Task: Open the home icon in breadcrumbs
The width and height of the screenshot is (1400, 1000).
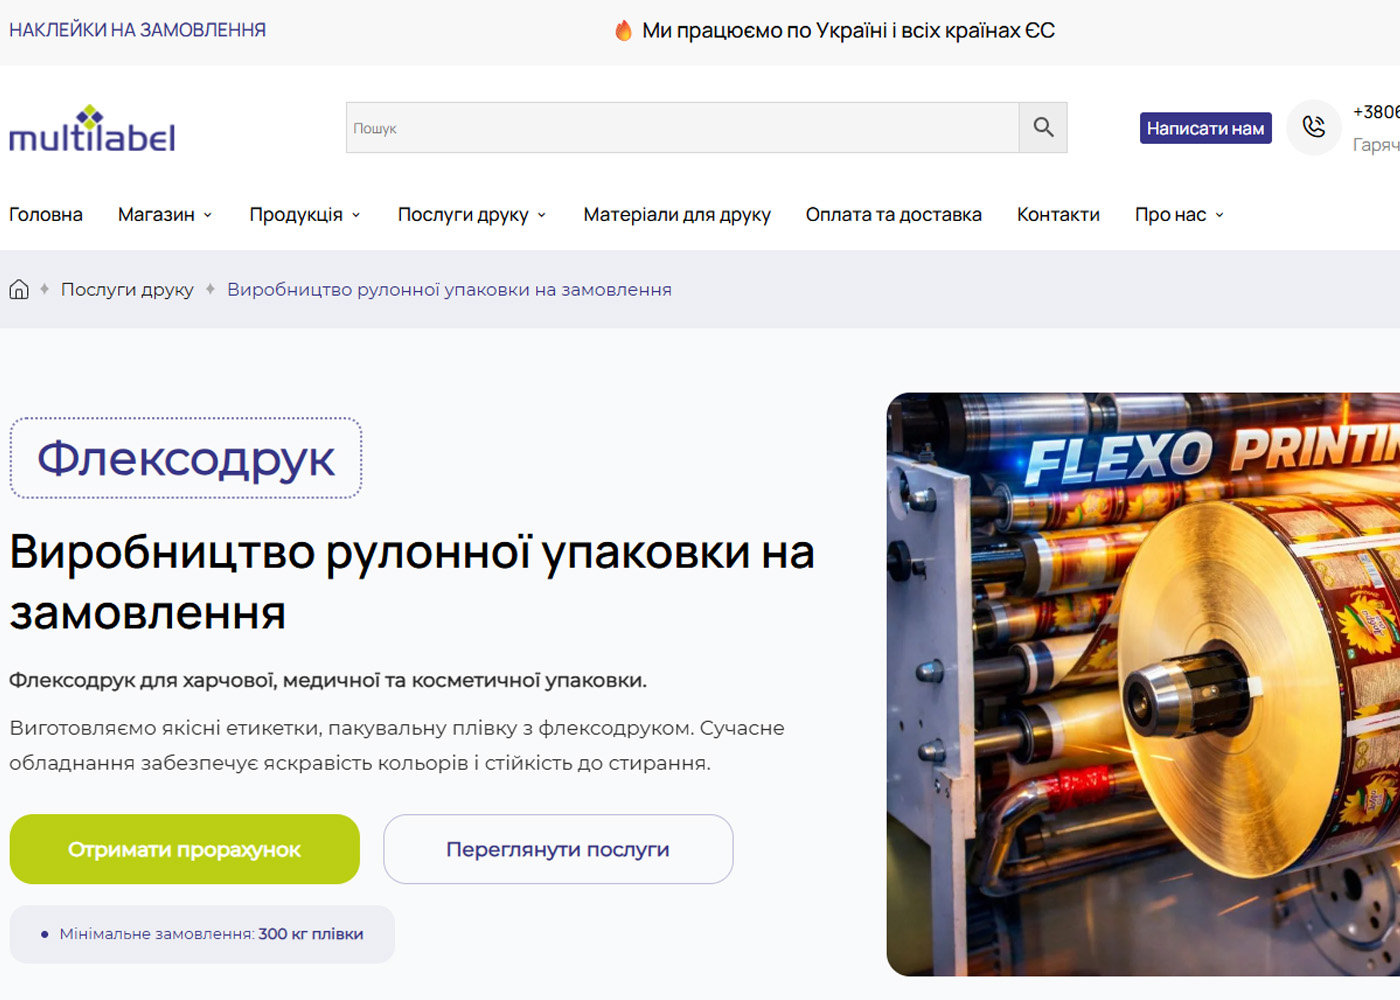Action: click(x=19, y=290)
